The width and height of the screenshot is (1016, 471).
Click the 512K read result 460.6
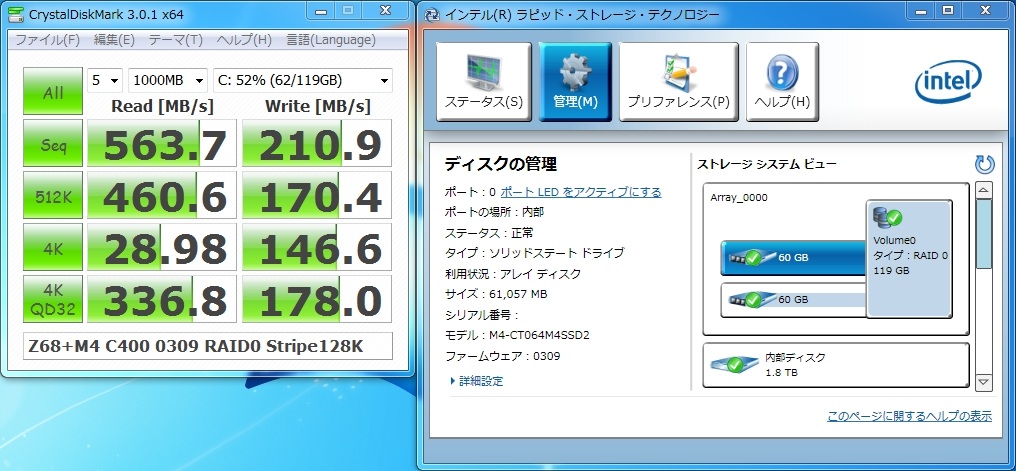tap(162, 195)
